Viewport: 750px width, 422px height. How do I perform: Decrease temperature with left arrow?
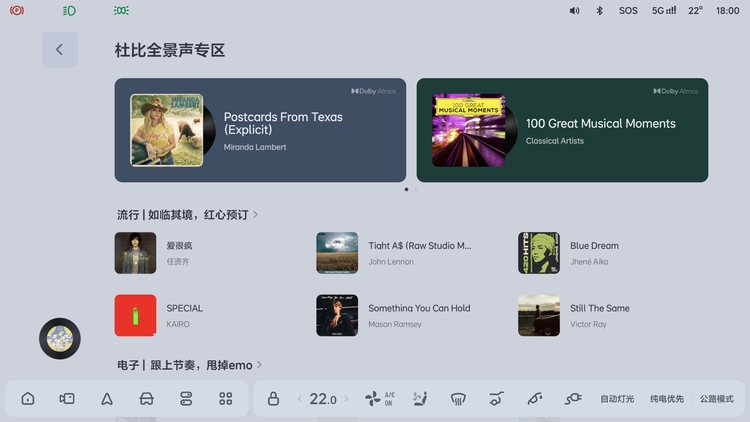pos(299,399)
